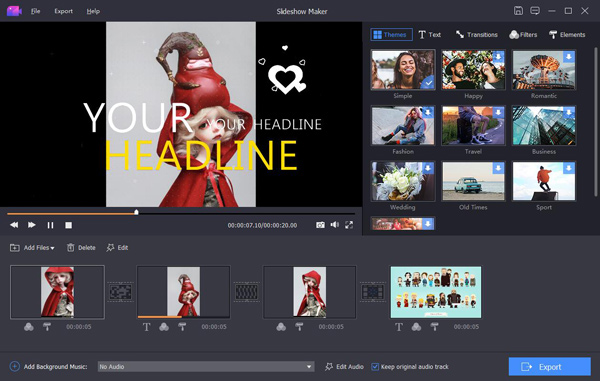Open elements icon under fourth clip
The height and width of the screenshot is (381, 600).
pos(434,327)
